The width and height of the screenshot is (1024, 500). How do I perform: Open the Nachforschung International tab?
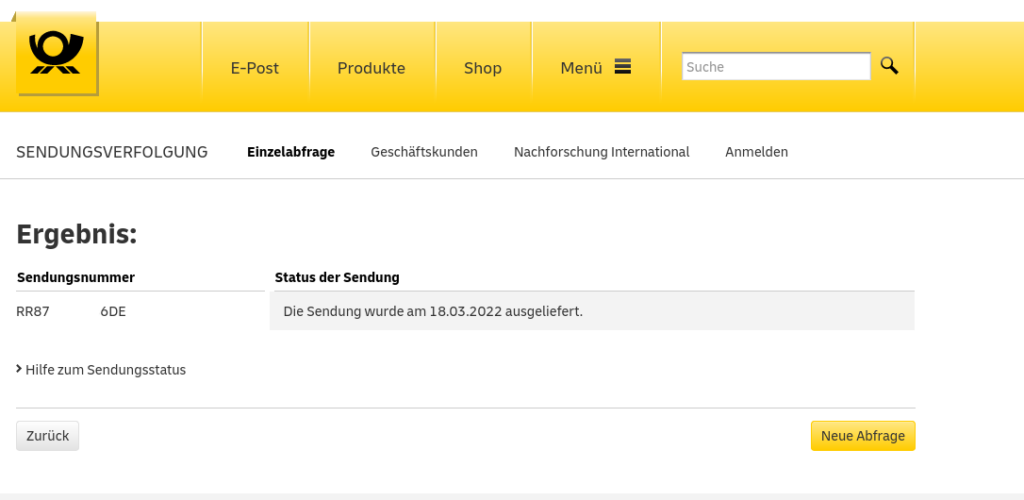(x=601, y=152)
